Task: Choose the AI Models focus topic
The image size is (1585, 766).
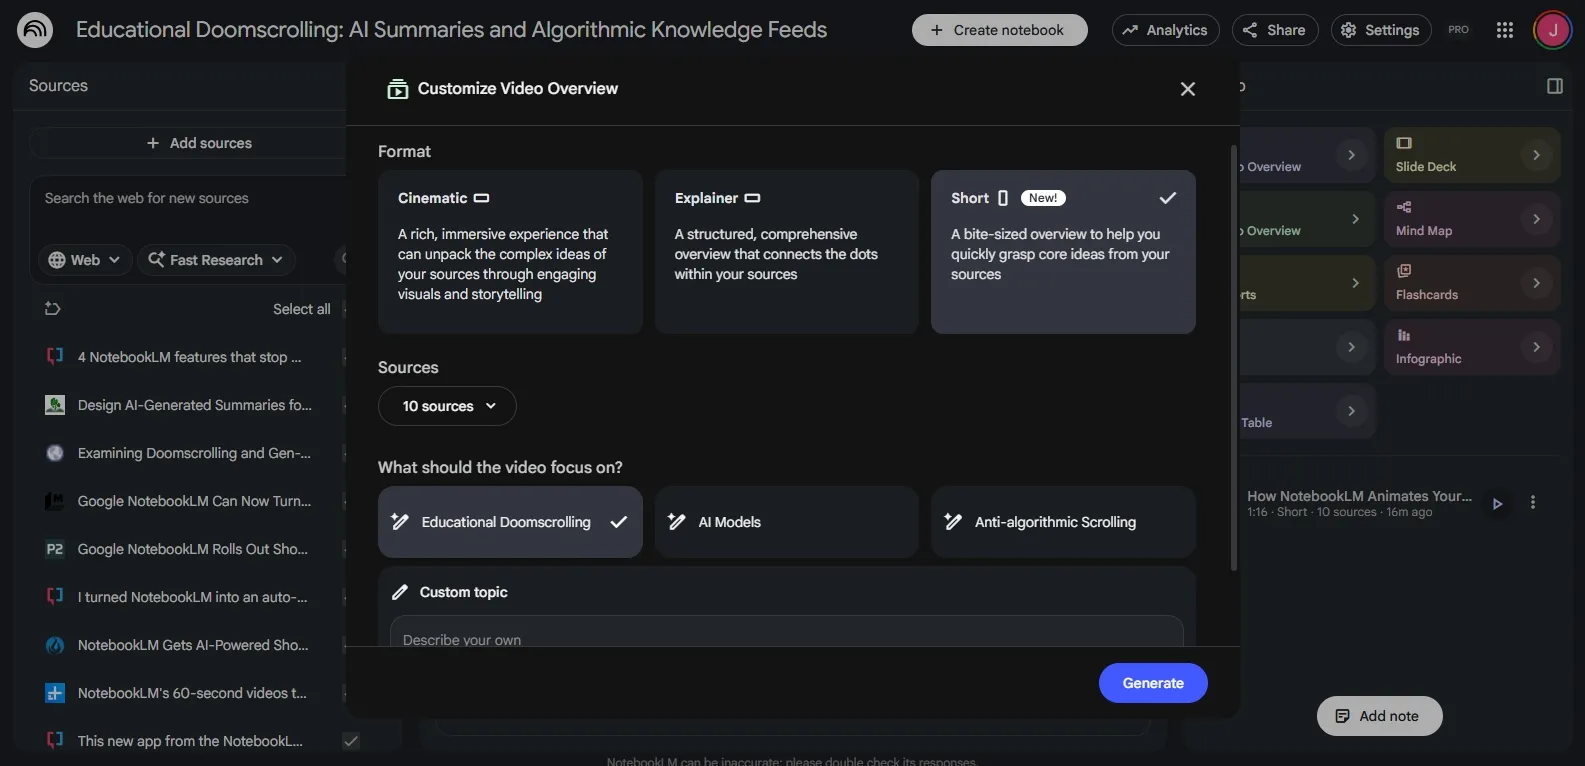Action: (x=787, y=522)
